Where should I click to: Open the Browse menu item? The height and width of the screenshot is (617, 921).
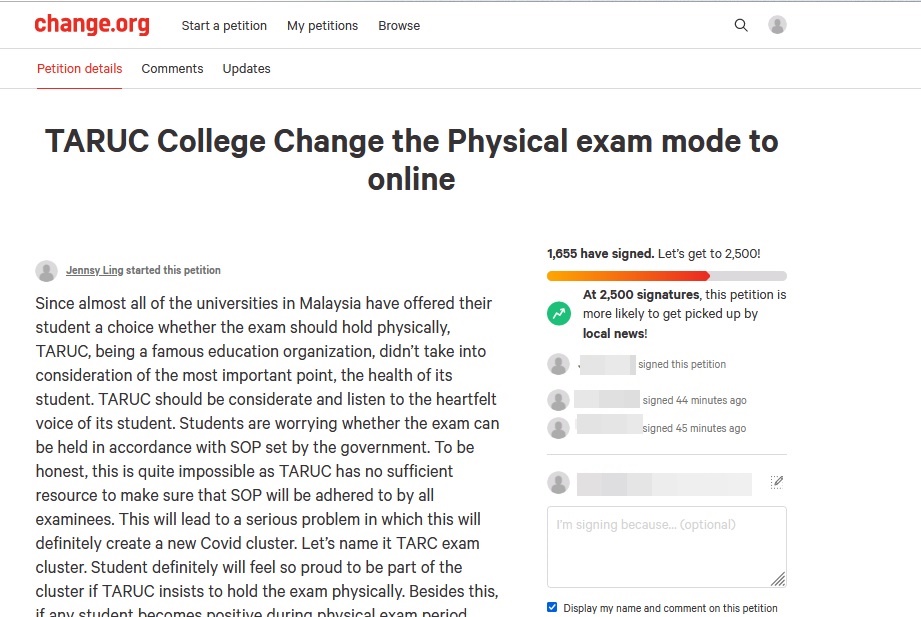(399, 25)
